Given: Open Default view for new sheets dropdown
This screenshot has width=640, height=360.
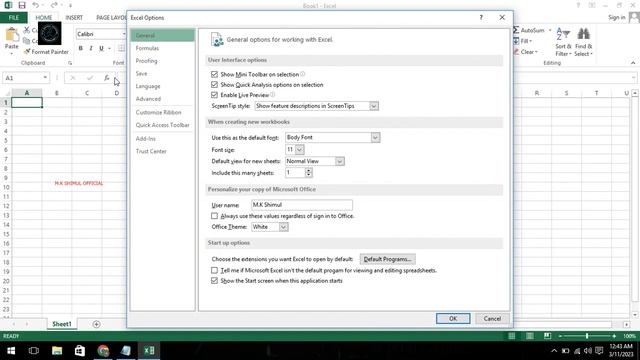Looking at the screenshot, I should coord(340,161).
